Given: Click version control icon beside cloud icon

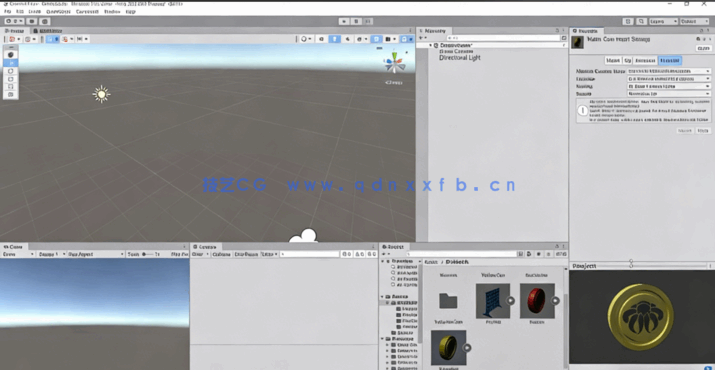Looking at the screenshot, I should pyautogui.click(x=44, y=21).
